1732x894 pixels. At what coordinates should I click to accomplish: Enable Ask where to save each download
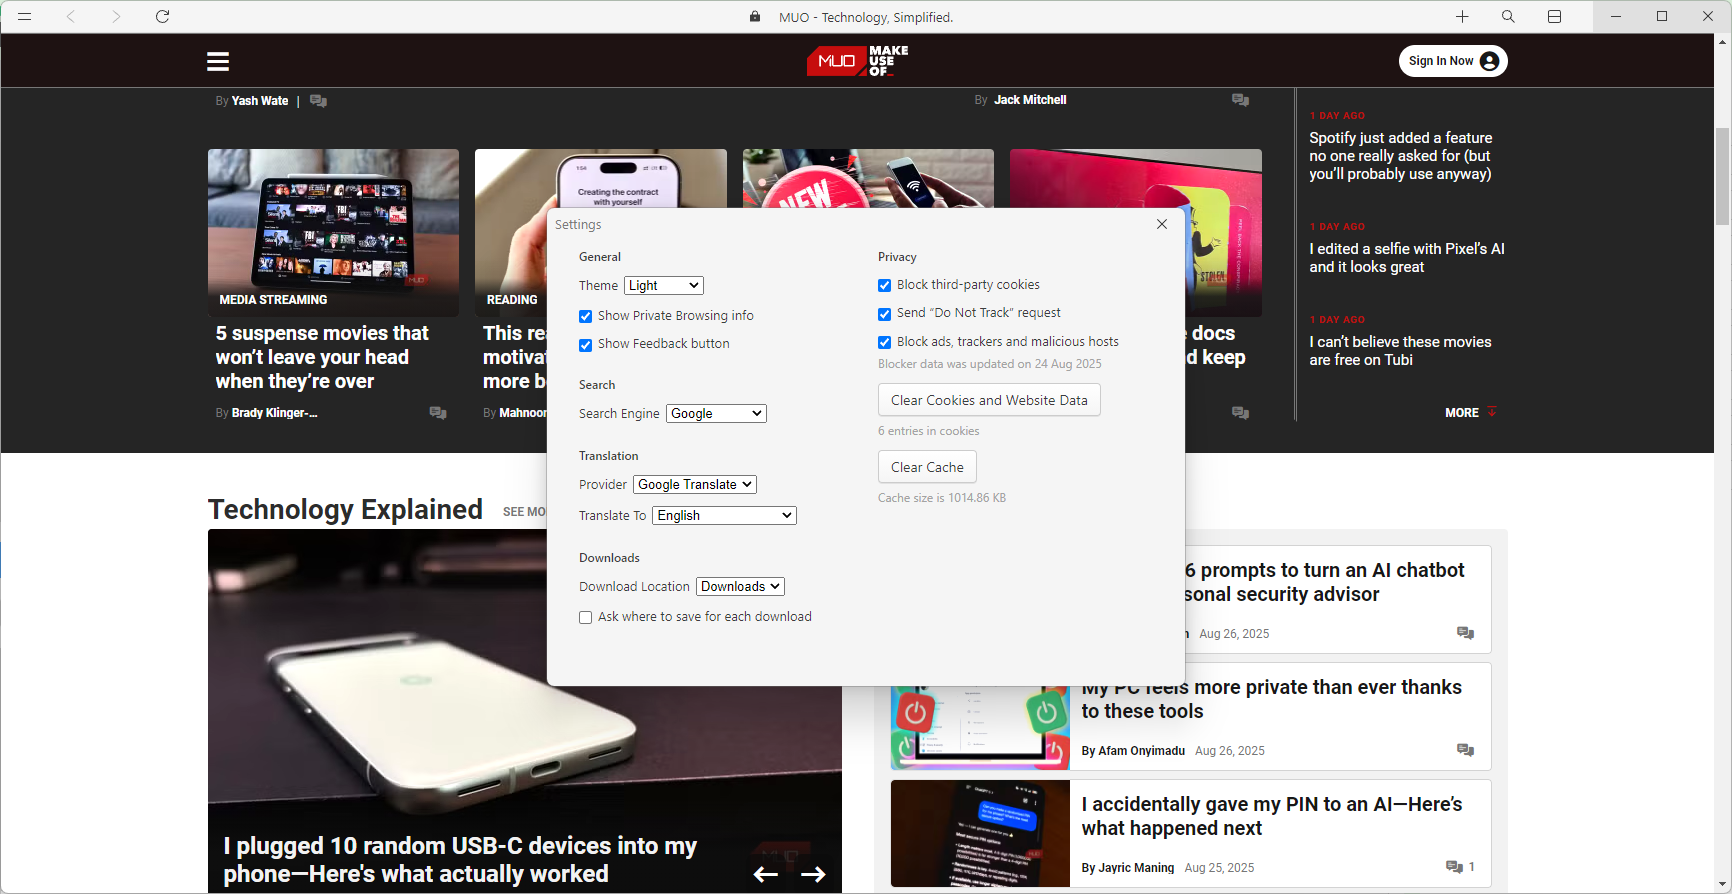pyautogui.click(x=586, y=618)
